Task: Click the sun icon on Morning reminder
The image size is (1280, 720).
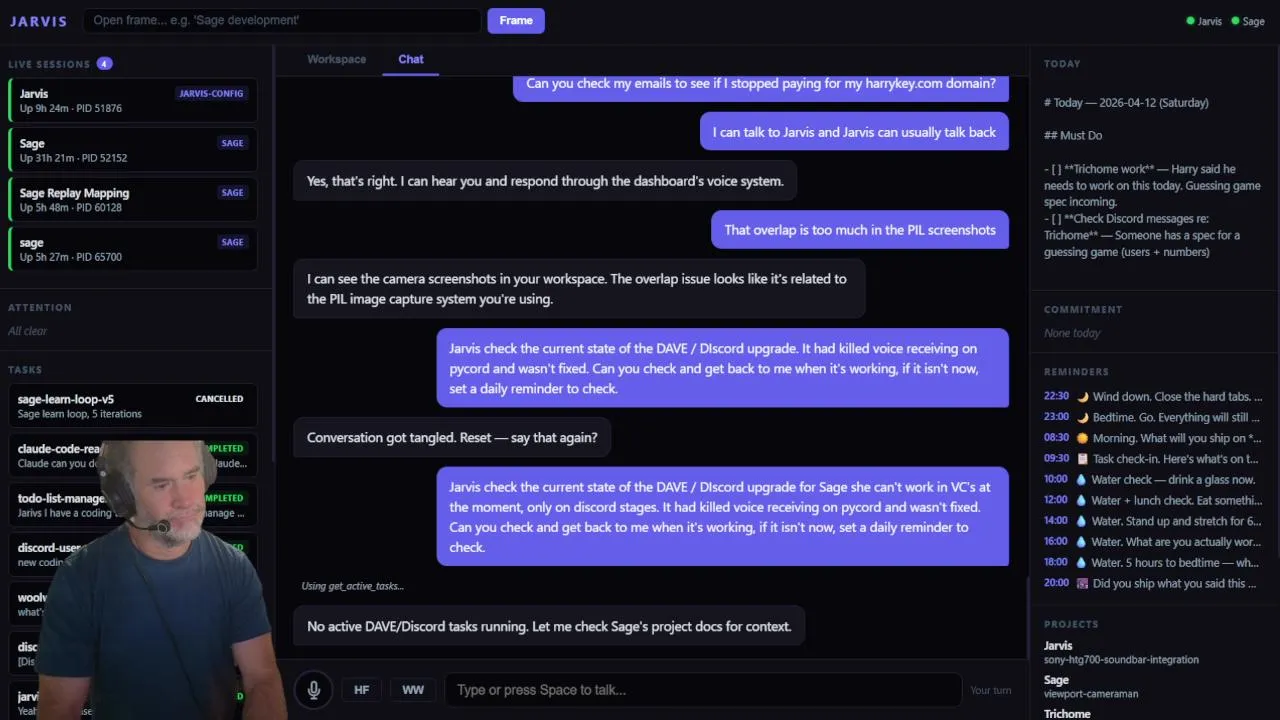Action: coord(1082,438)
